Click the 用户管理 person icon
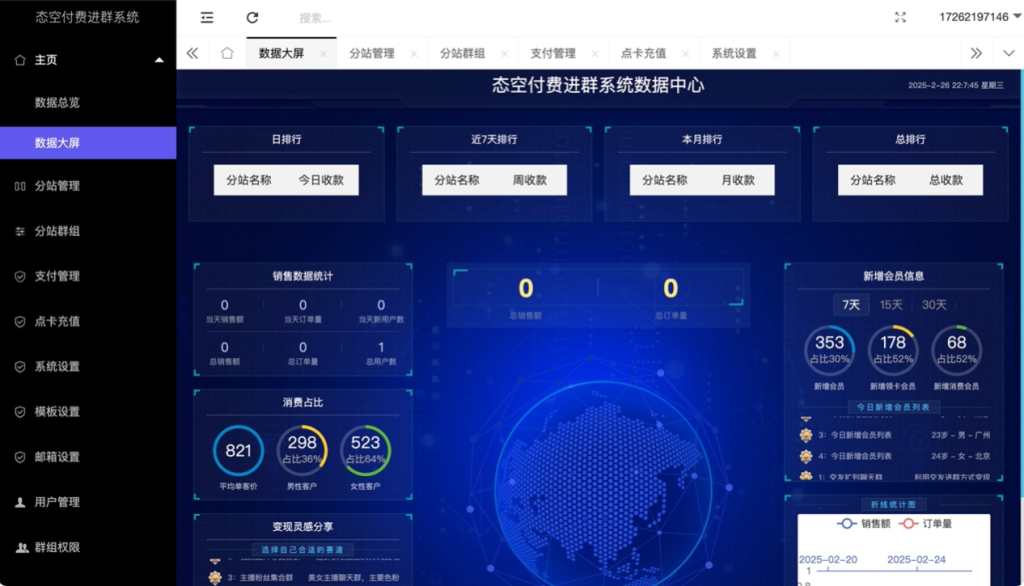 coord(20,502)
